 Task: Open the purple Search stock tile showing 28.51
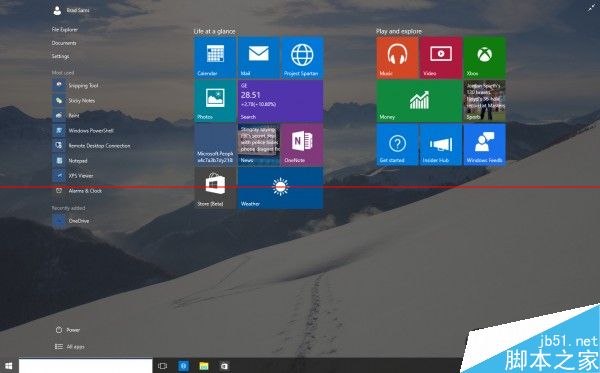(x=280, y=101)
